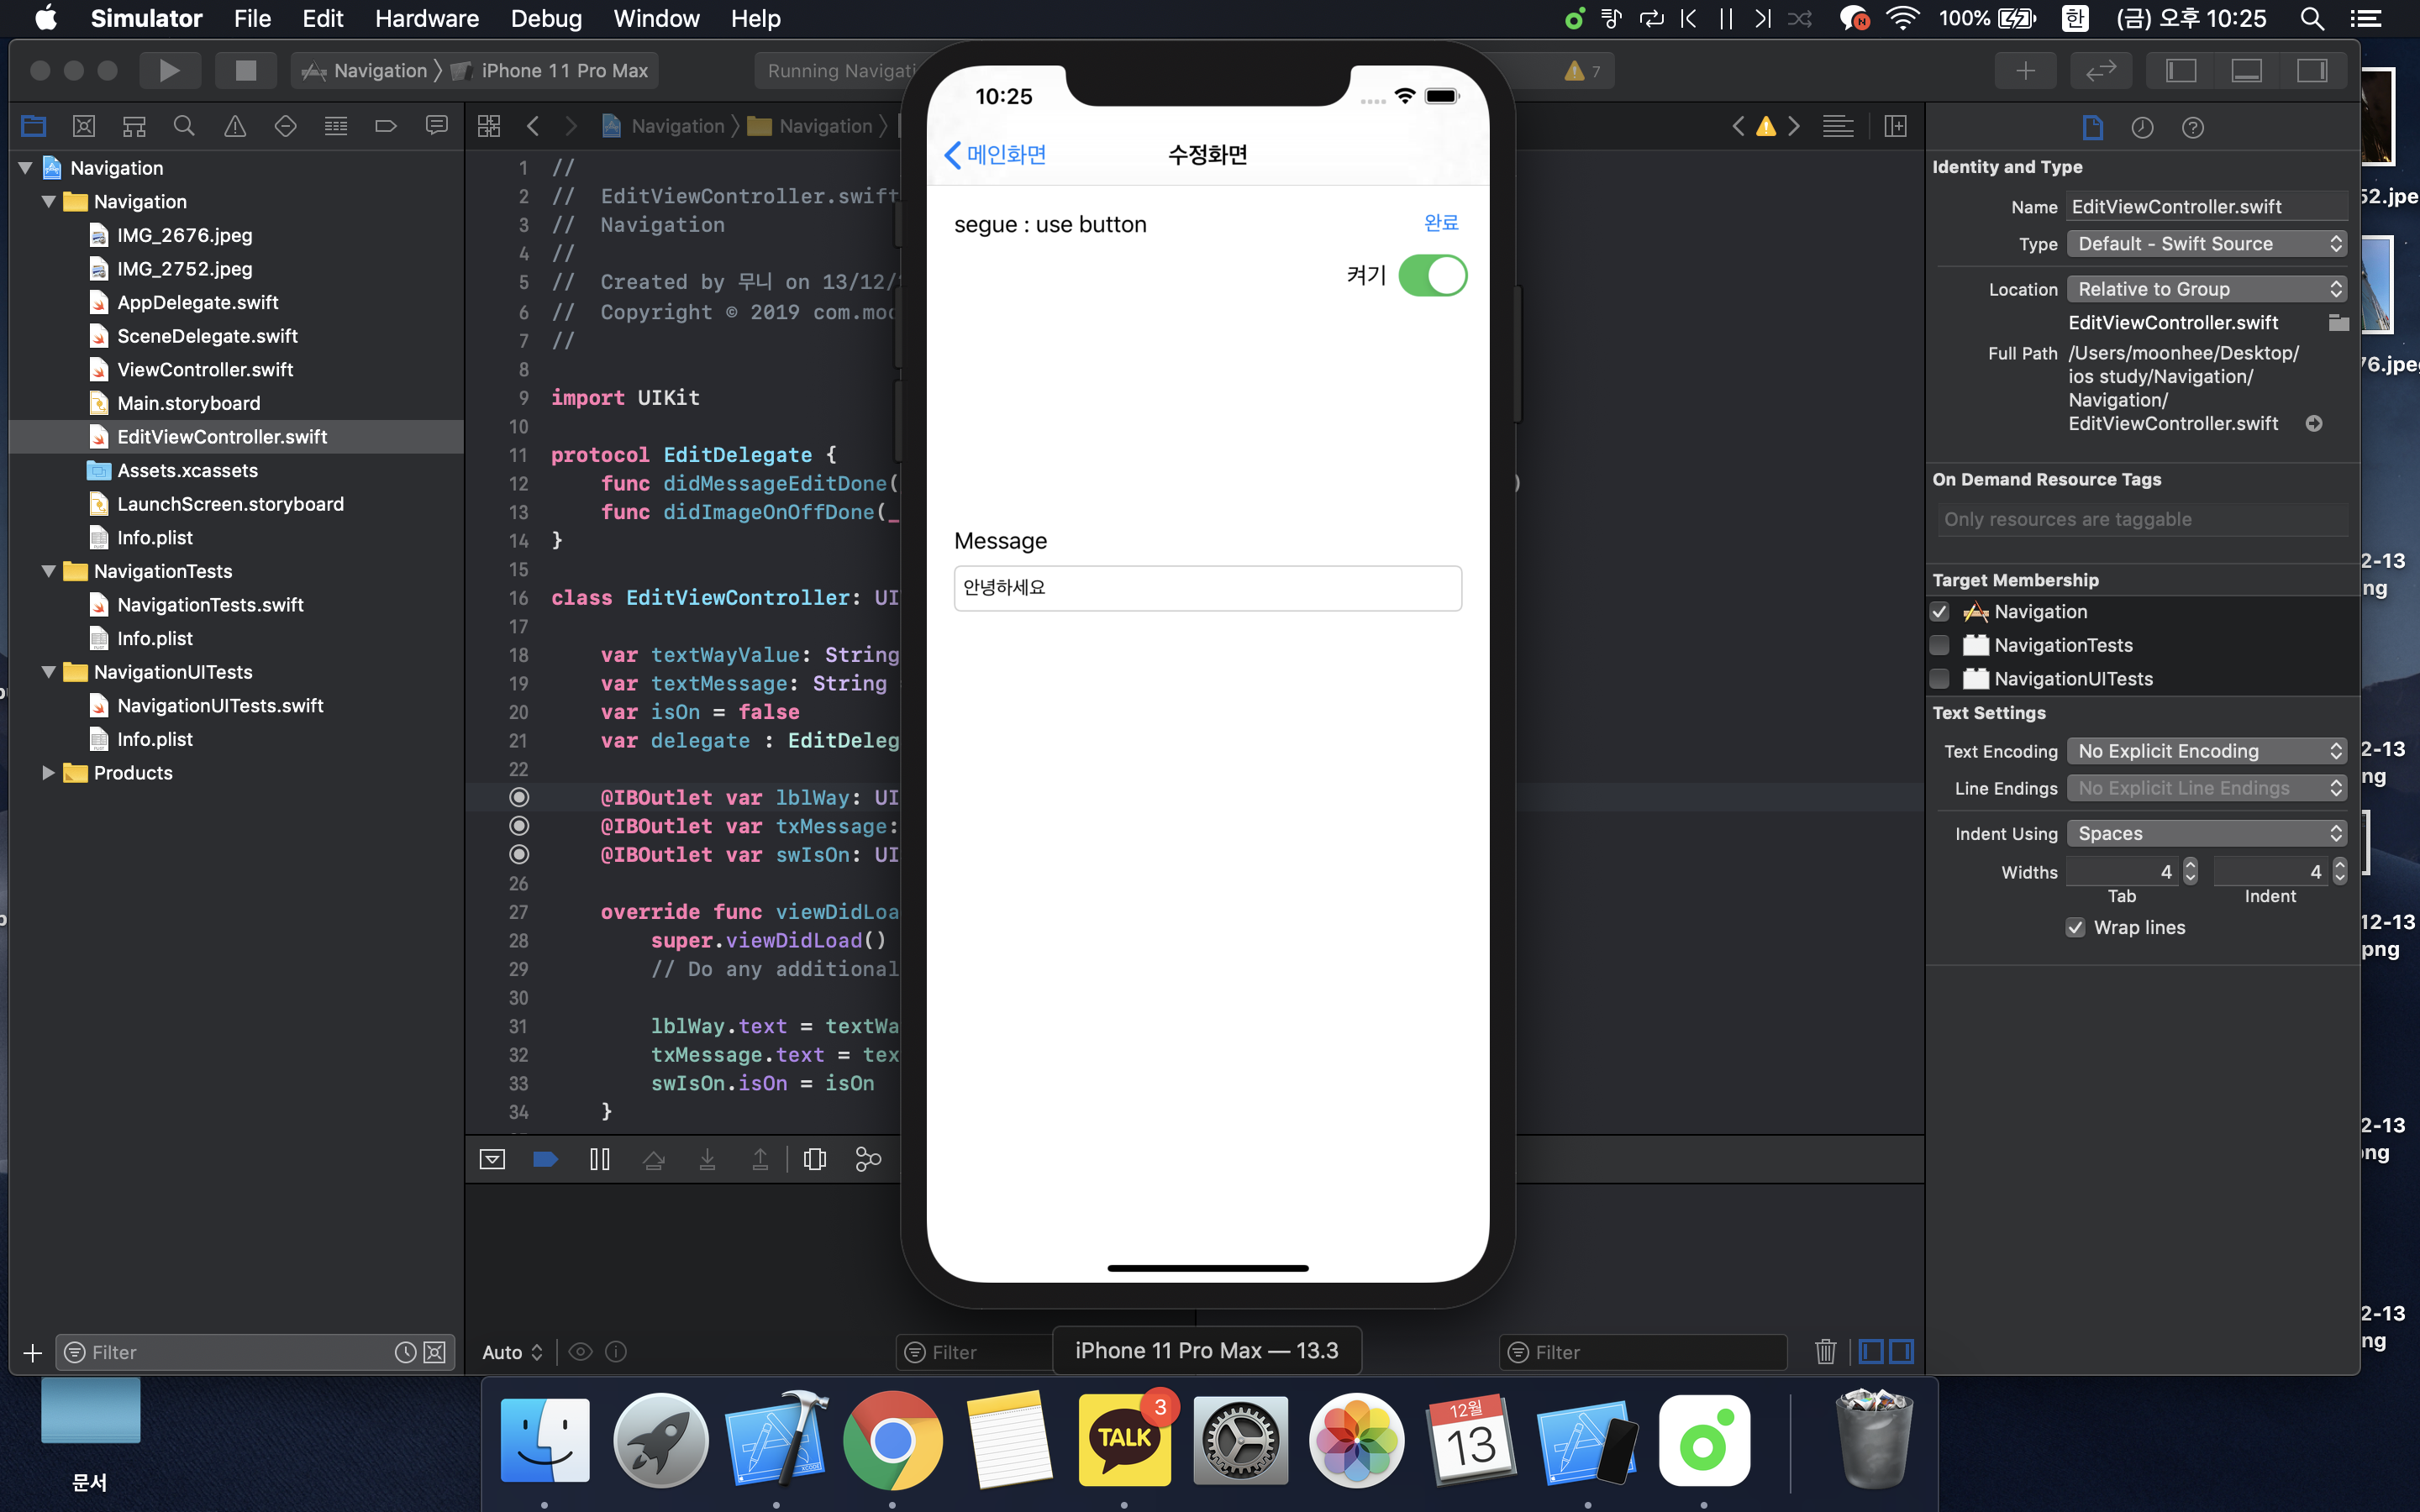Click the Message text field with 안녕하세요
The height and width of the screenshot is (1512, 2420).
(1207, 588)
